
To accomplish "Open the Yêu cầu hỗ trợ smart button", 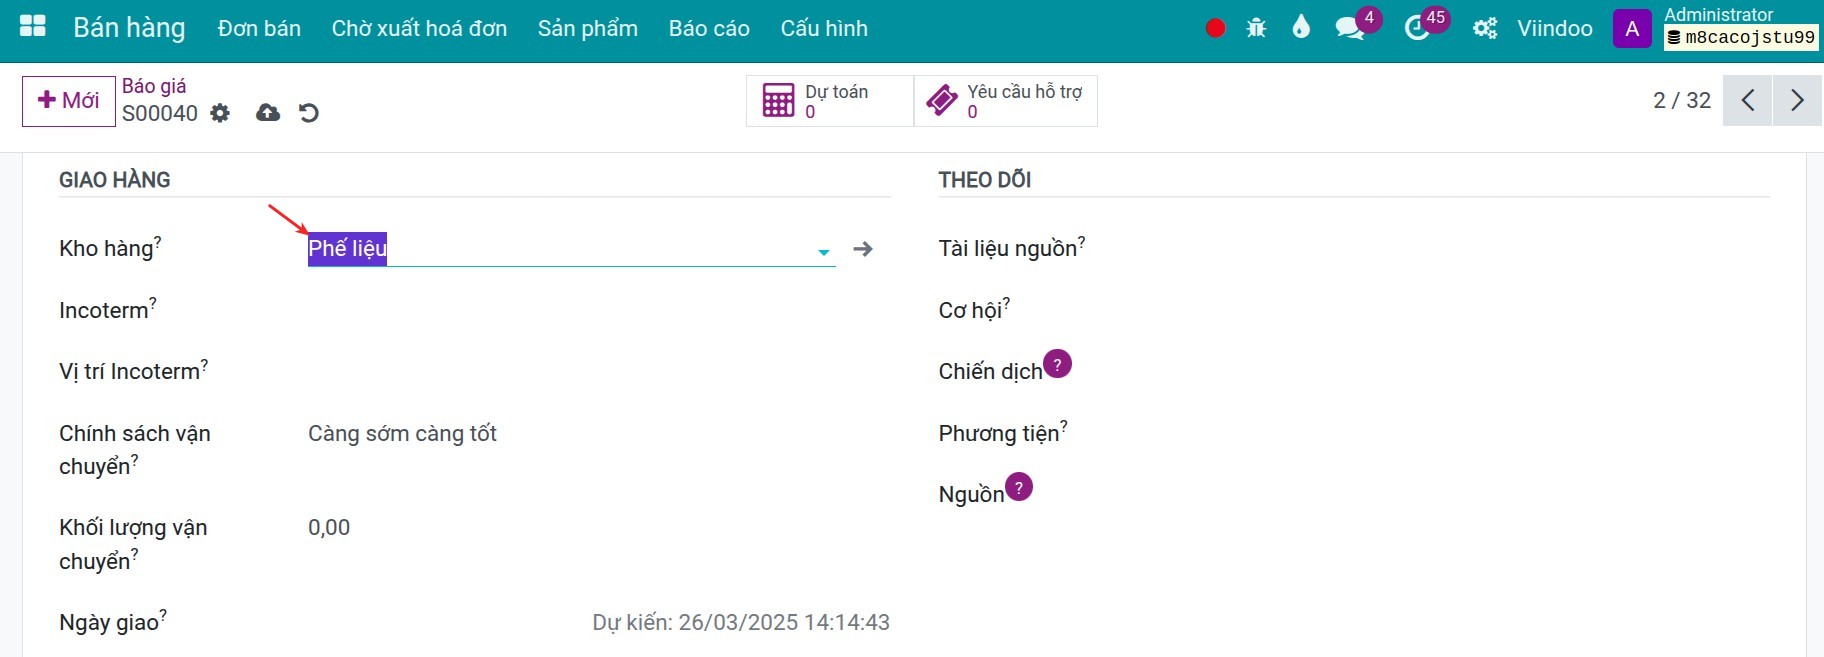I will tap(1006, 101).
